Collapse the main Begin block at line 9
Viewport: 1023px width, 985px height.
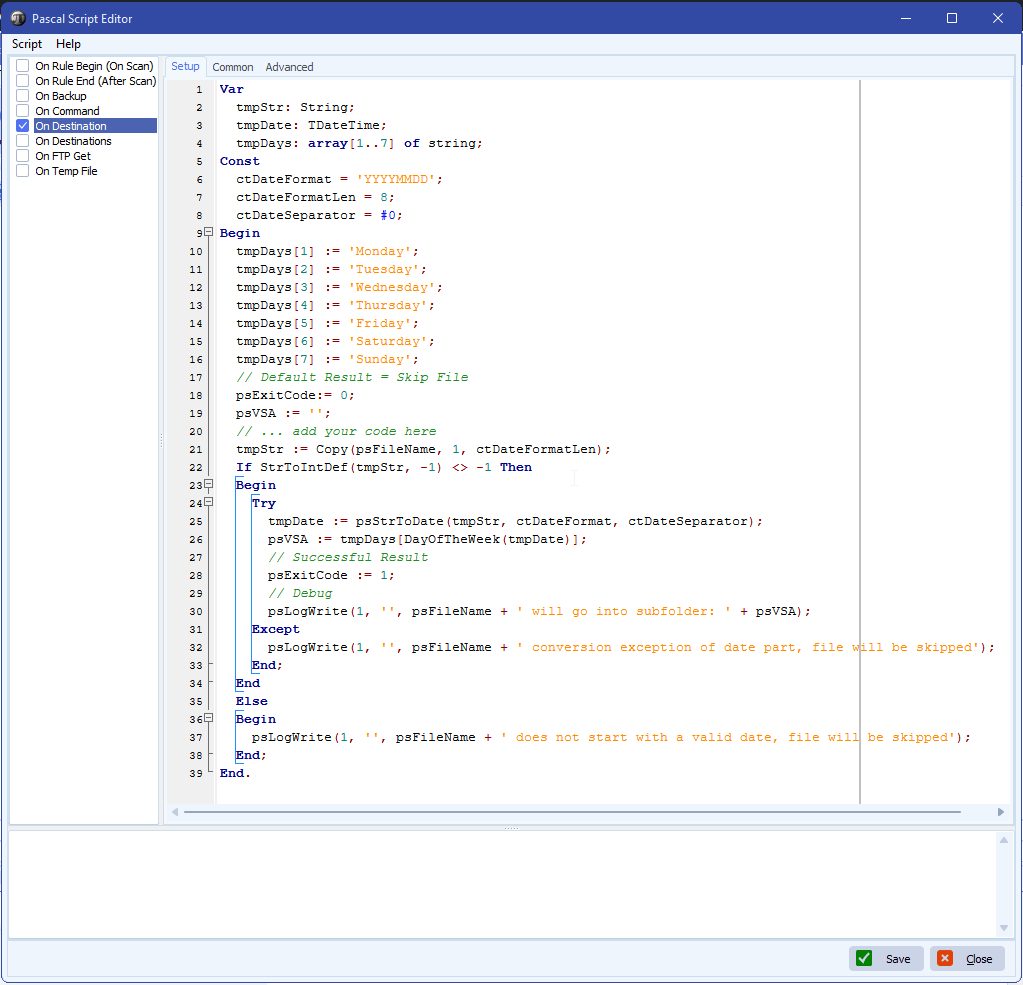click(209, 233)
